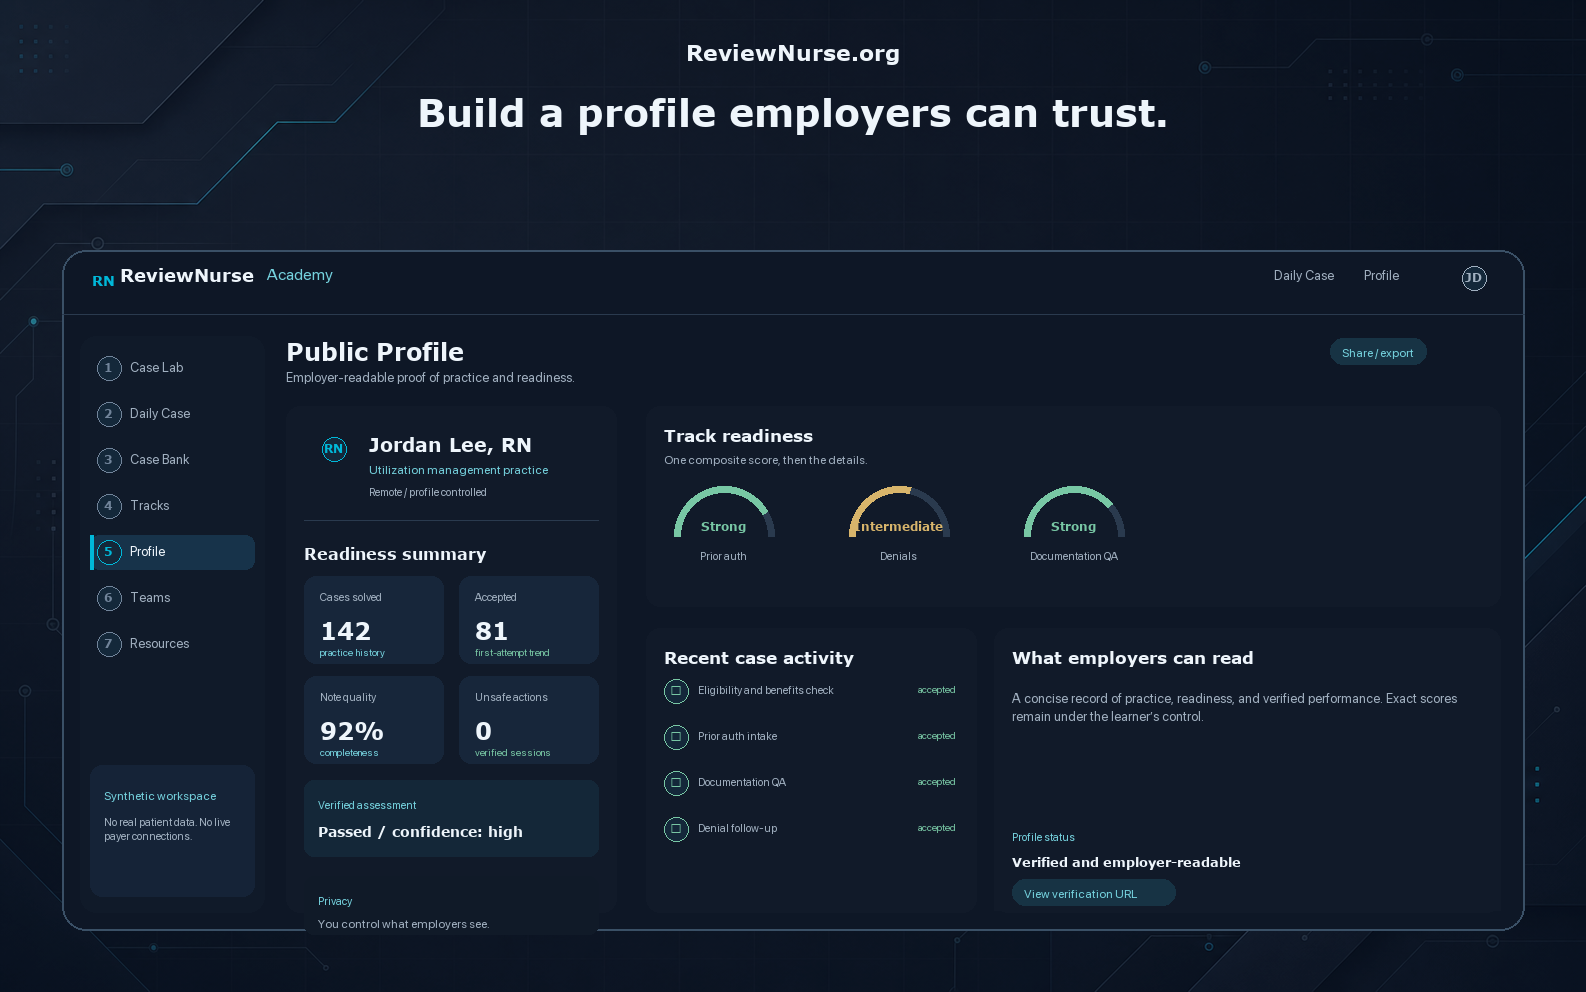Click the 'practice history' label

352,653
